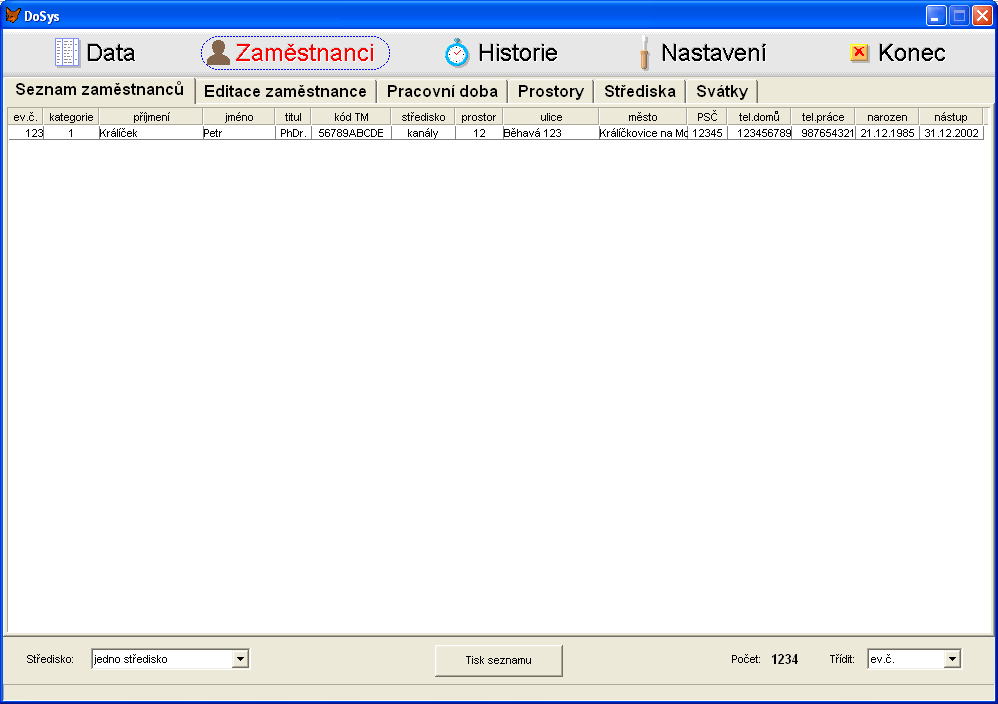Expand the Středisko dropdown arrow
The image size is (998, 704).
pyautogui.click(x=240, y=659)
